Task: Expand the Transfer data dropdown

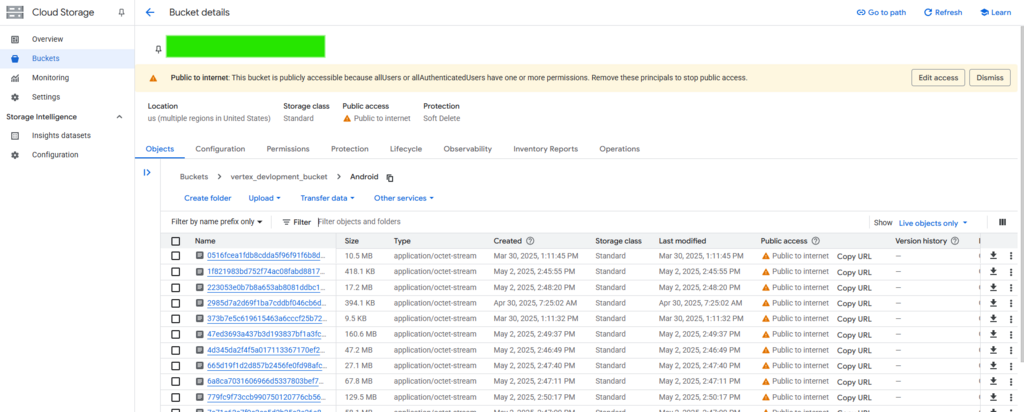Action: 327,198
